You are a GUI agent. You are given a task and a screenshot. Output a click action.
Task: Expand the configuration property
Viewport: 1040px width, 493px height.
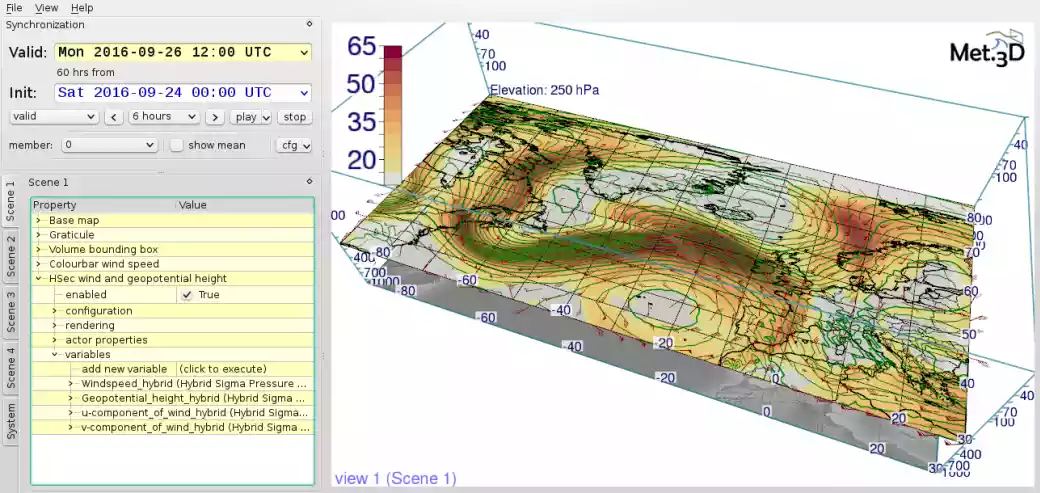pos(54,311)
